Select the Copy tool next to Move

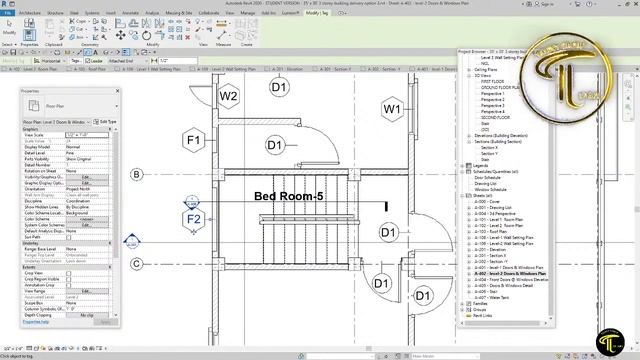point(133,36)
